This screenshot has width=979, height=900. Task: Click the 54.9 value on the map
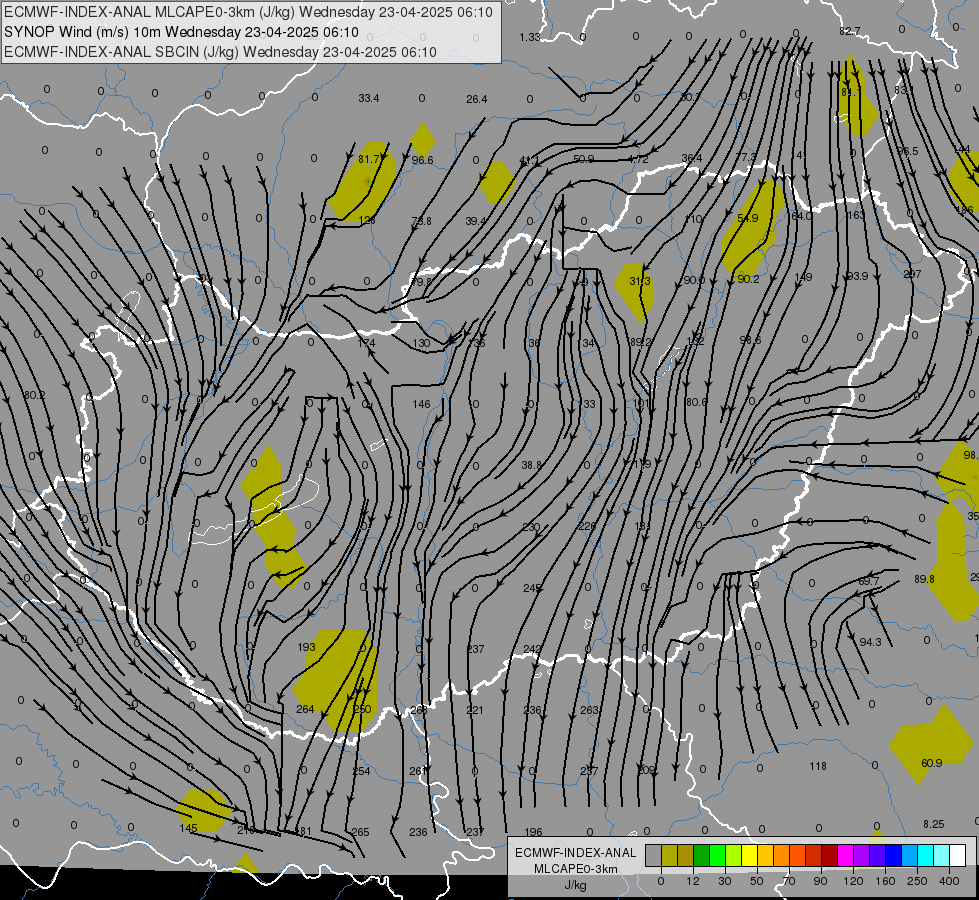click(x=747, y=218)
